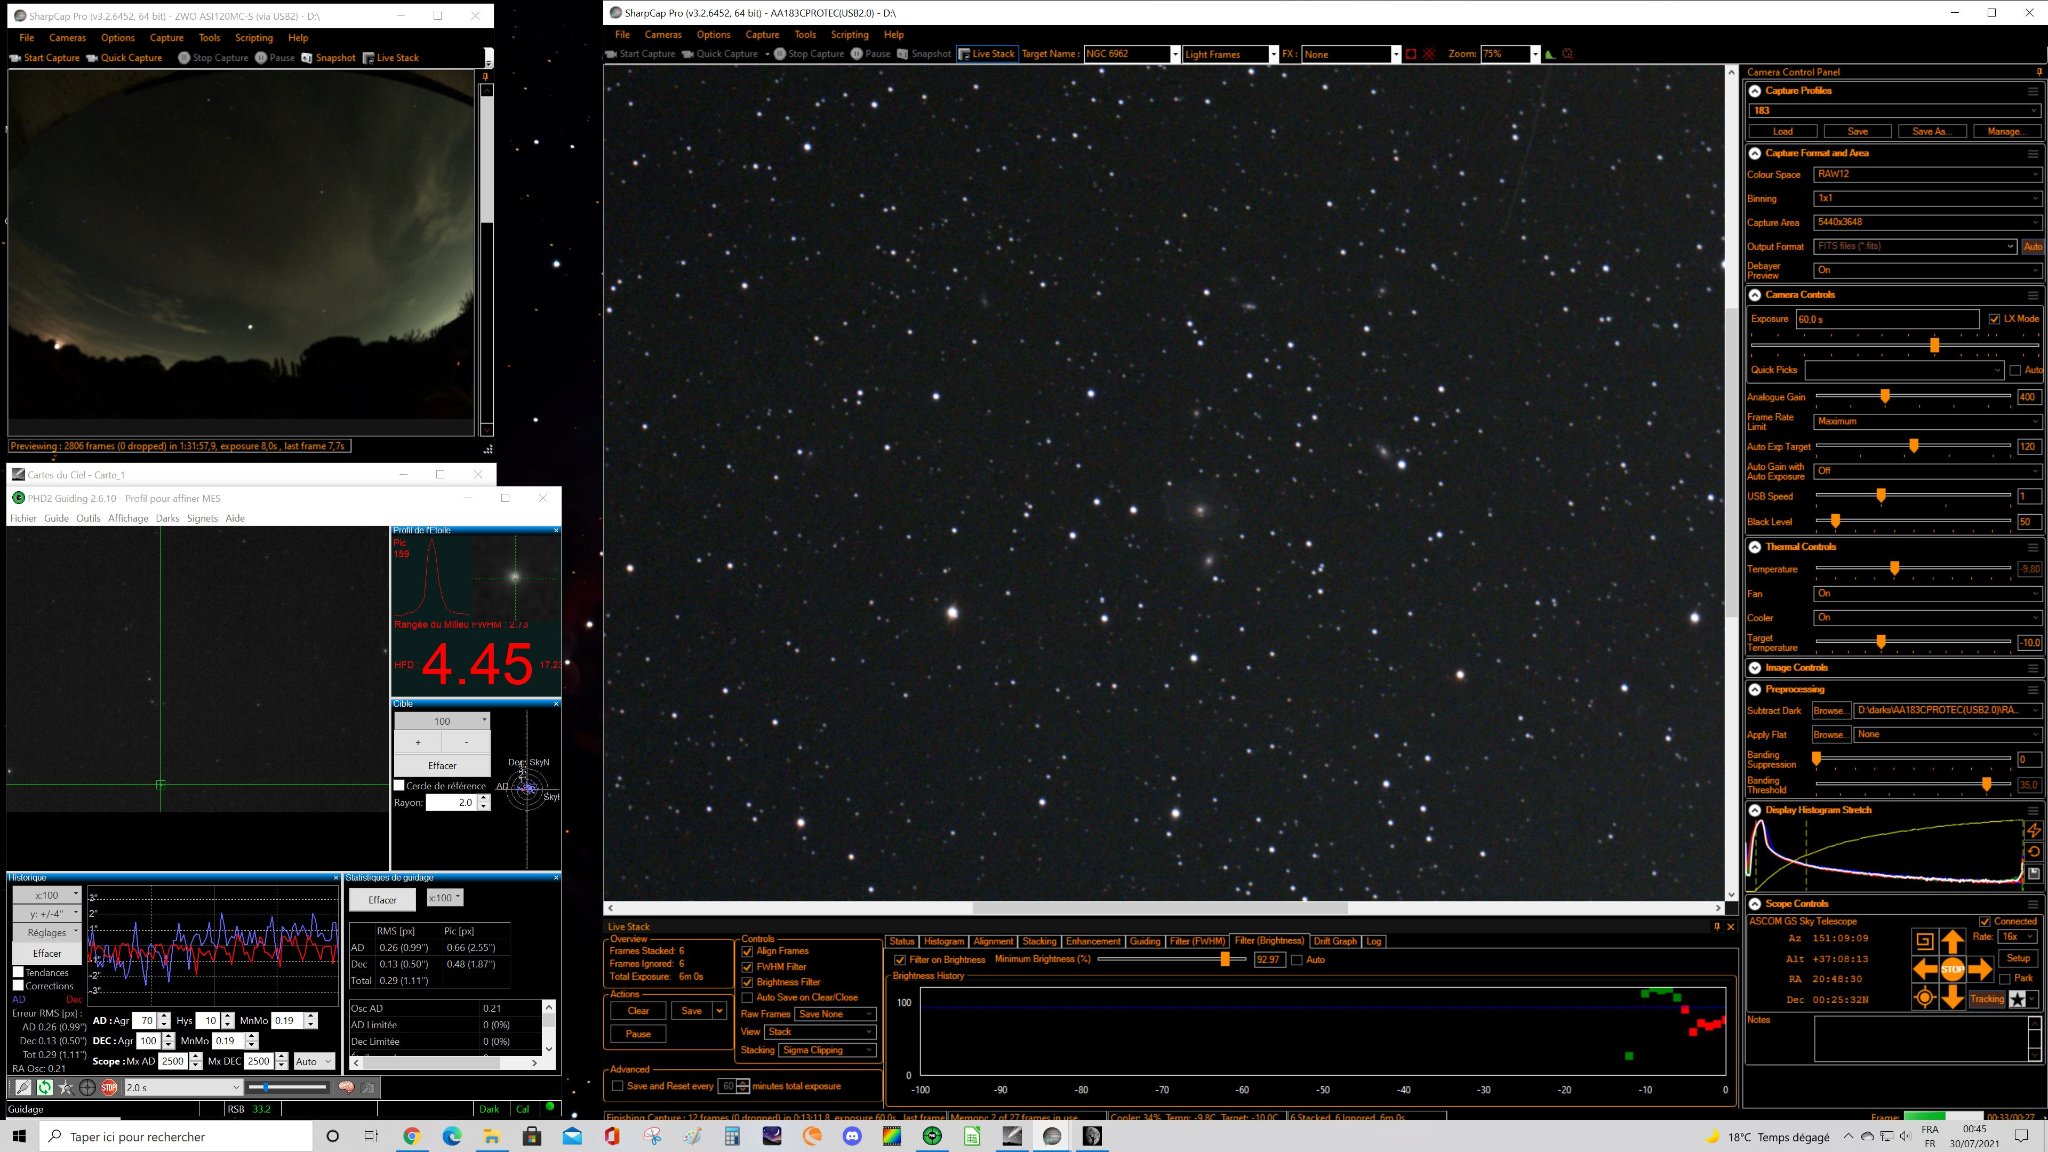2048x1152 pixels.
Task: Reset the display histogram stretch
Action: pyautogui.click(x=2034, y=852)
